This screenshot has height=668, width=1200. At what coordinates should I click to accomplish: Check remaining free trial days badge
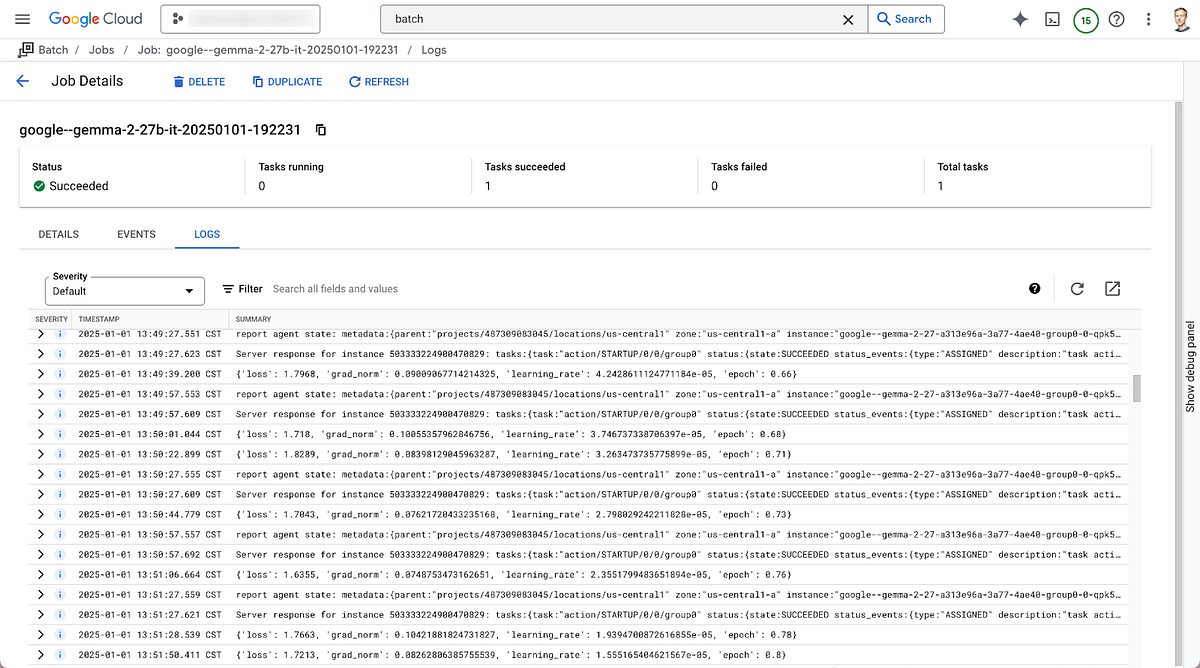(x=1085, y=18)
